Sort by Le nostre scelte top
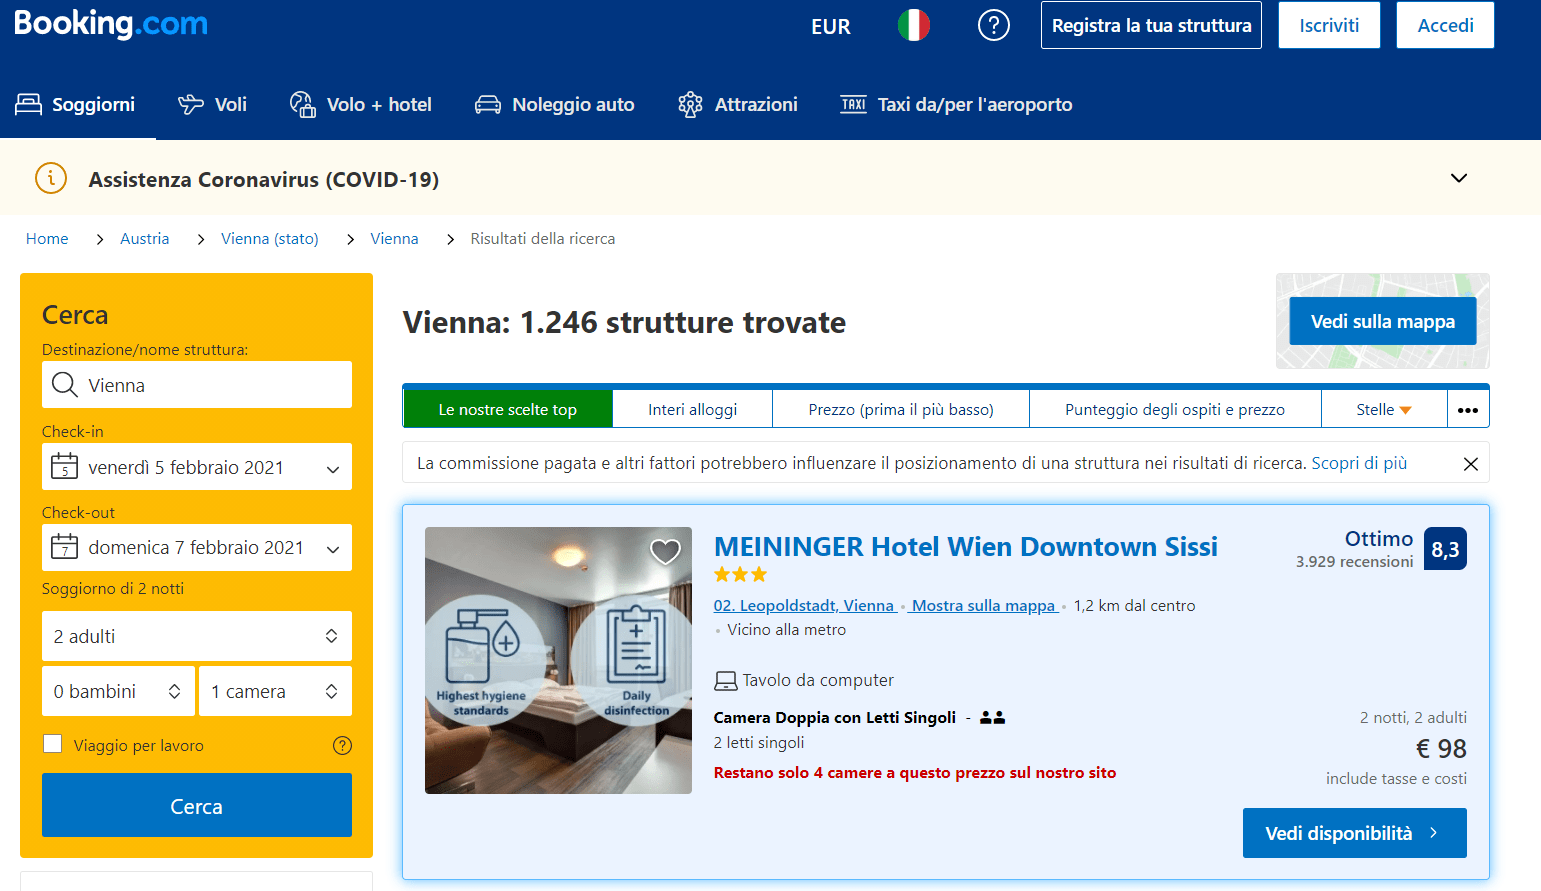Viewport: 1541px width, 891px height. click(508, 409)
